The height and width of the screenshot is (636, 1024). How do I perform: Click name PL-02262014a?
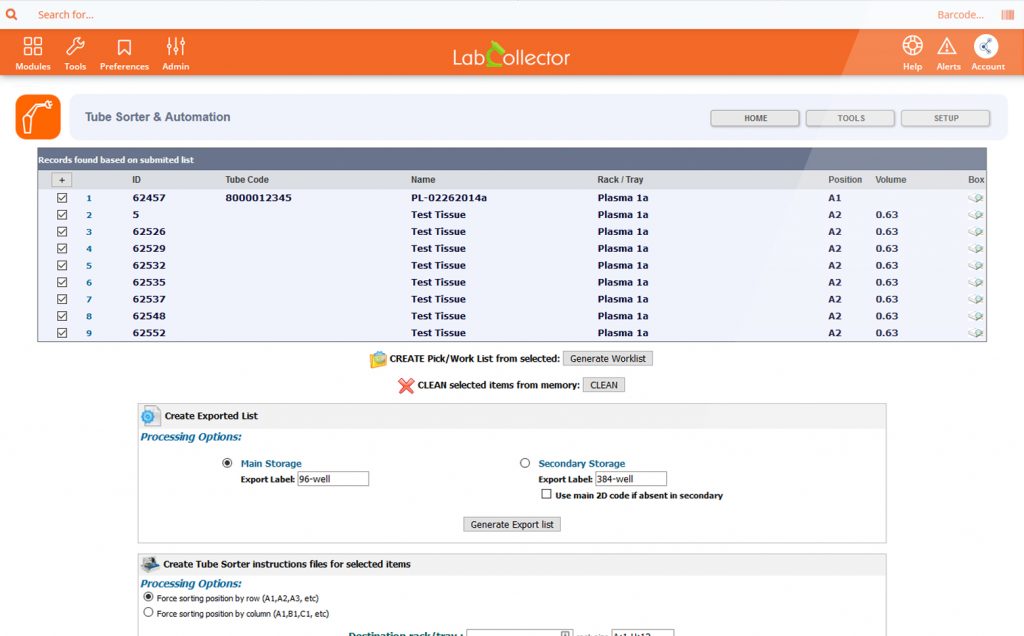pyautogui.click(x=449, y=198)
